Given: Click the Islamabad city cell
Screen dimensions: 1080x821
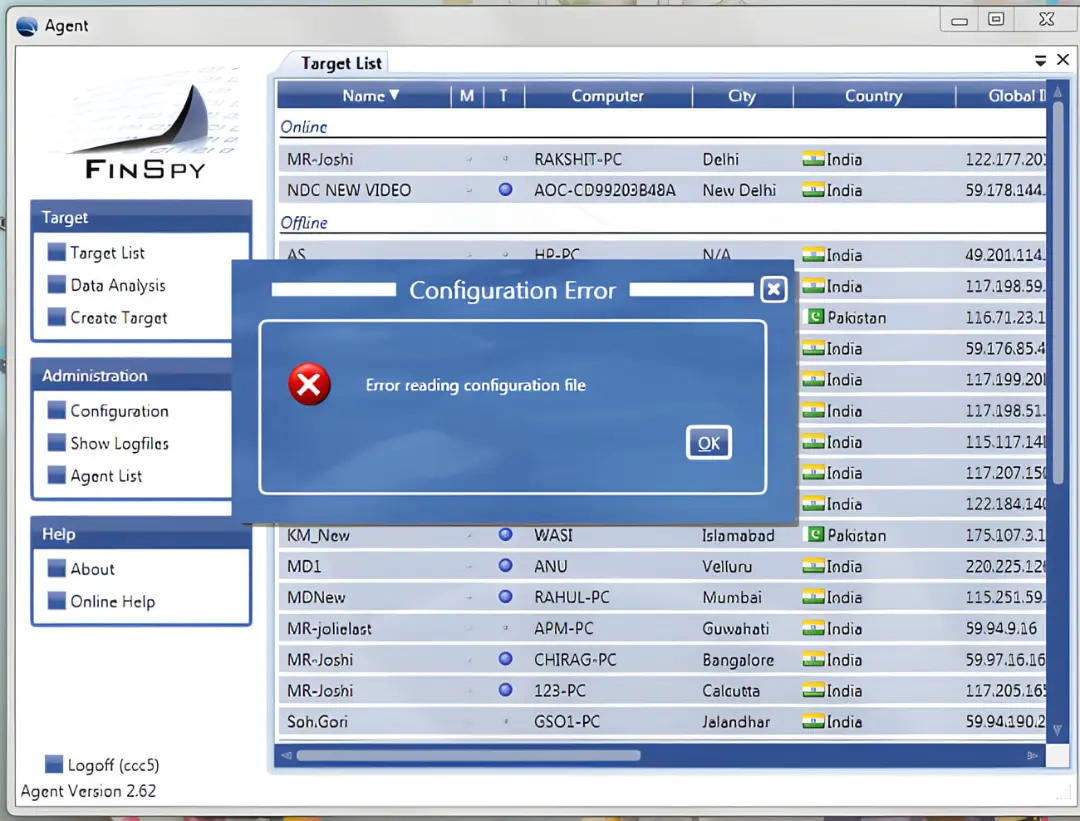Looking at the screenshot, I should tap(738, 535).
